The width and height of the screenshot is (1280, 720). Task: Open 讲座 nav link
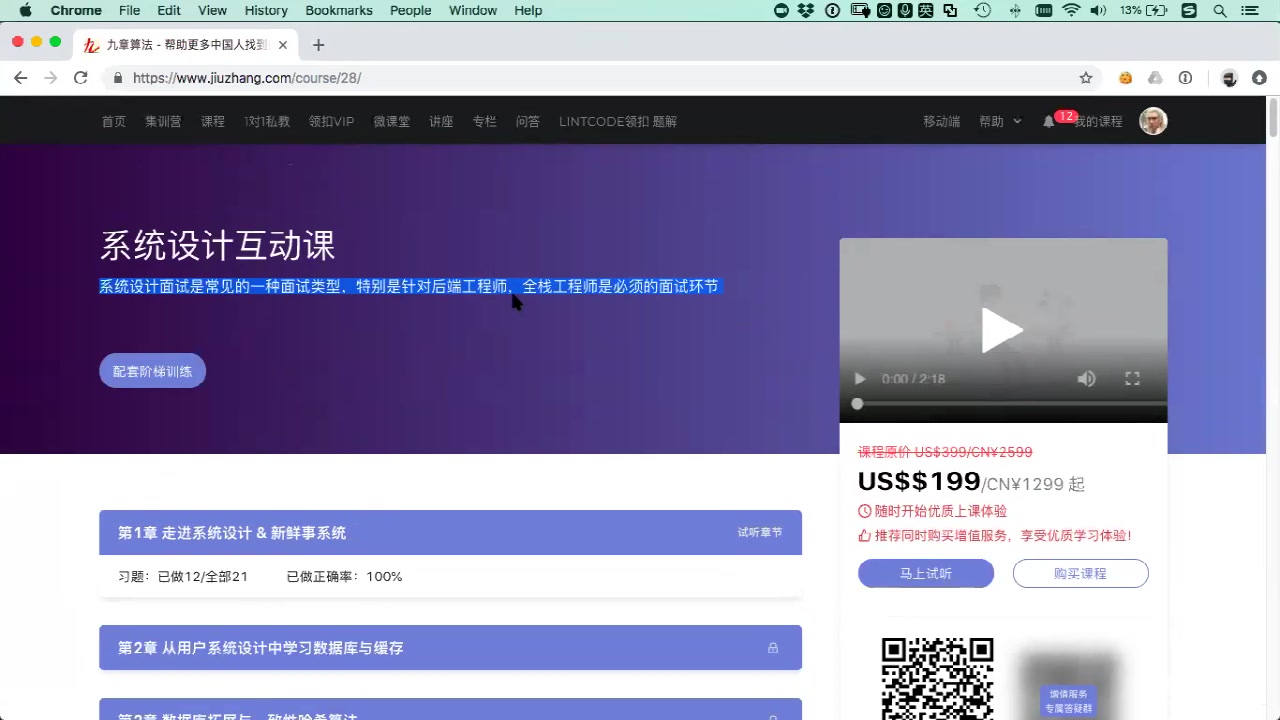(x=441, y=121)
